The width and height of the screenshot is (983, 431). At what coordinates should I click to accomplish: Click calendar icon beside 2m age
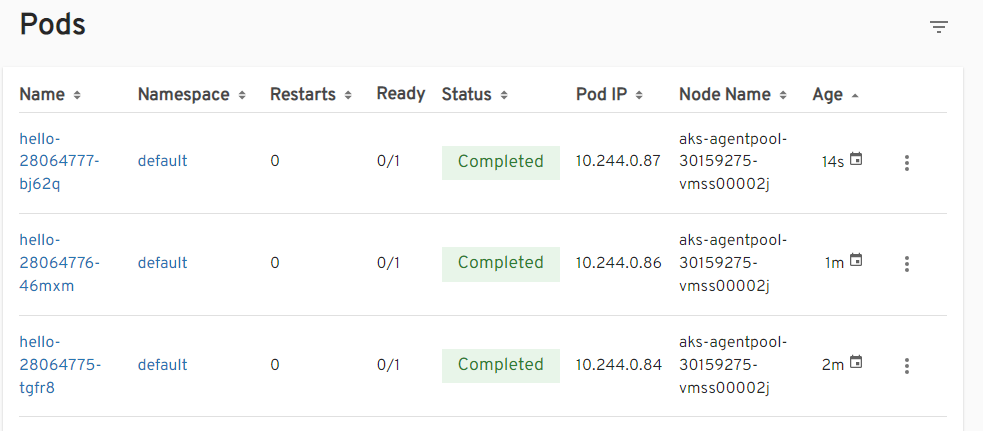pyautogui.click(x=856, y=363)
